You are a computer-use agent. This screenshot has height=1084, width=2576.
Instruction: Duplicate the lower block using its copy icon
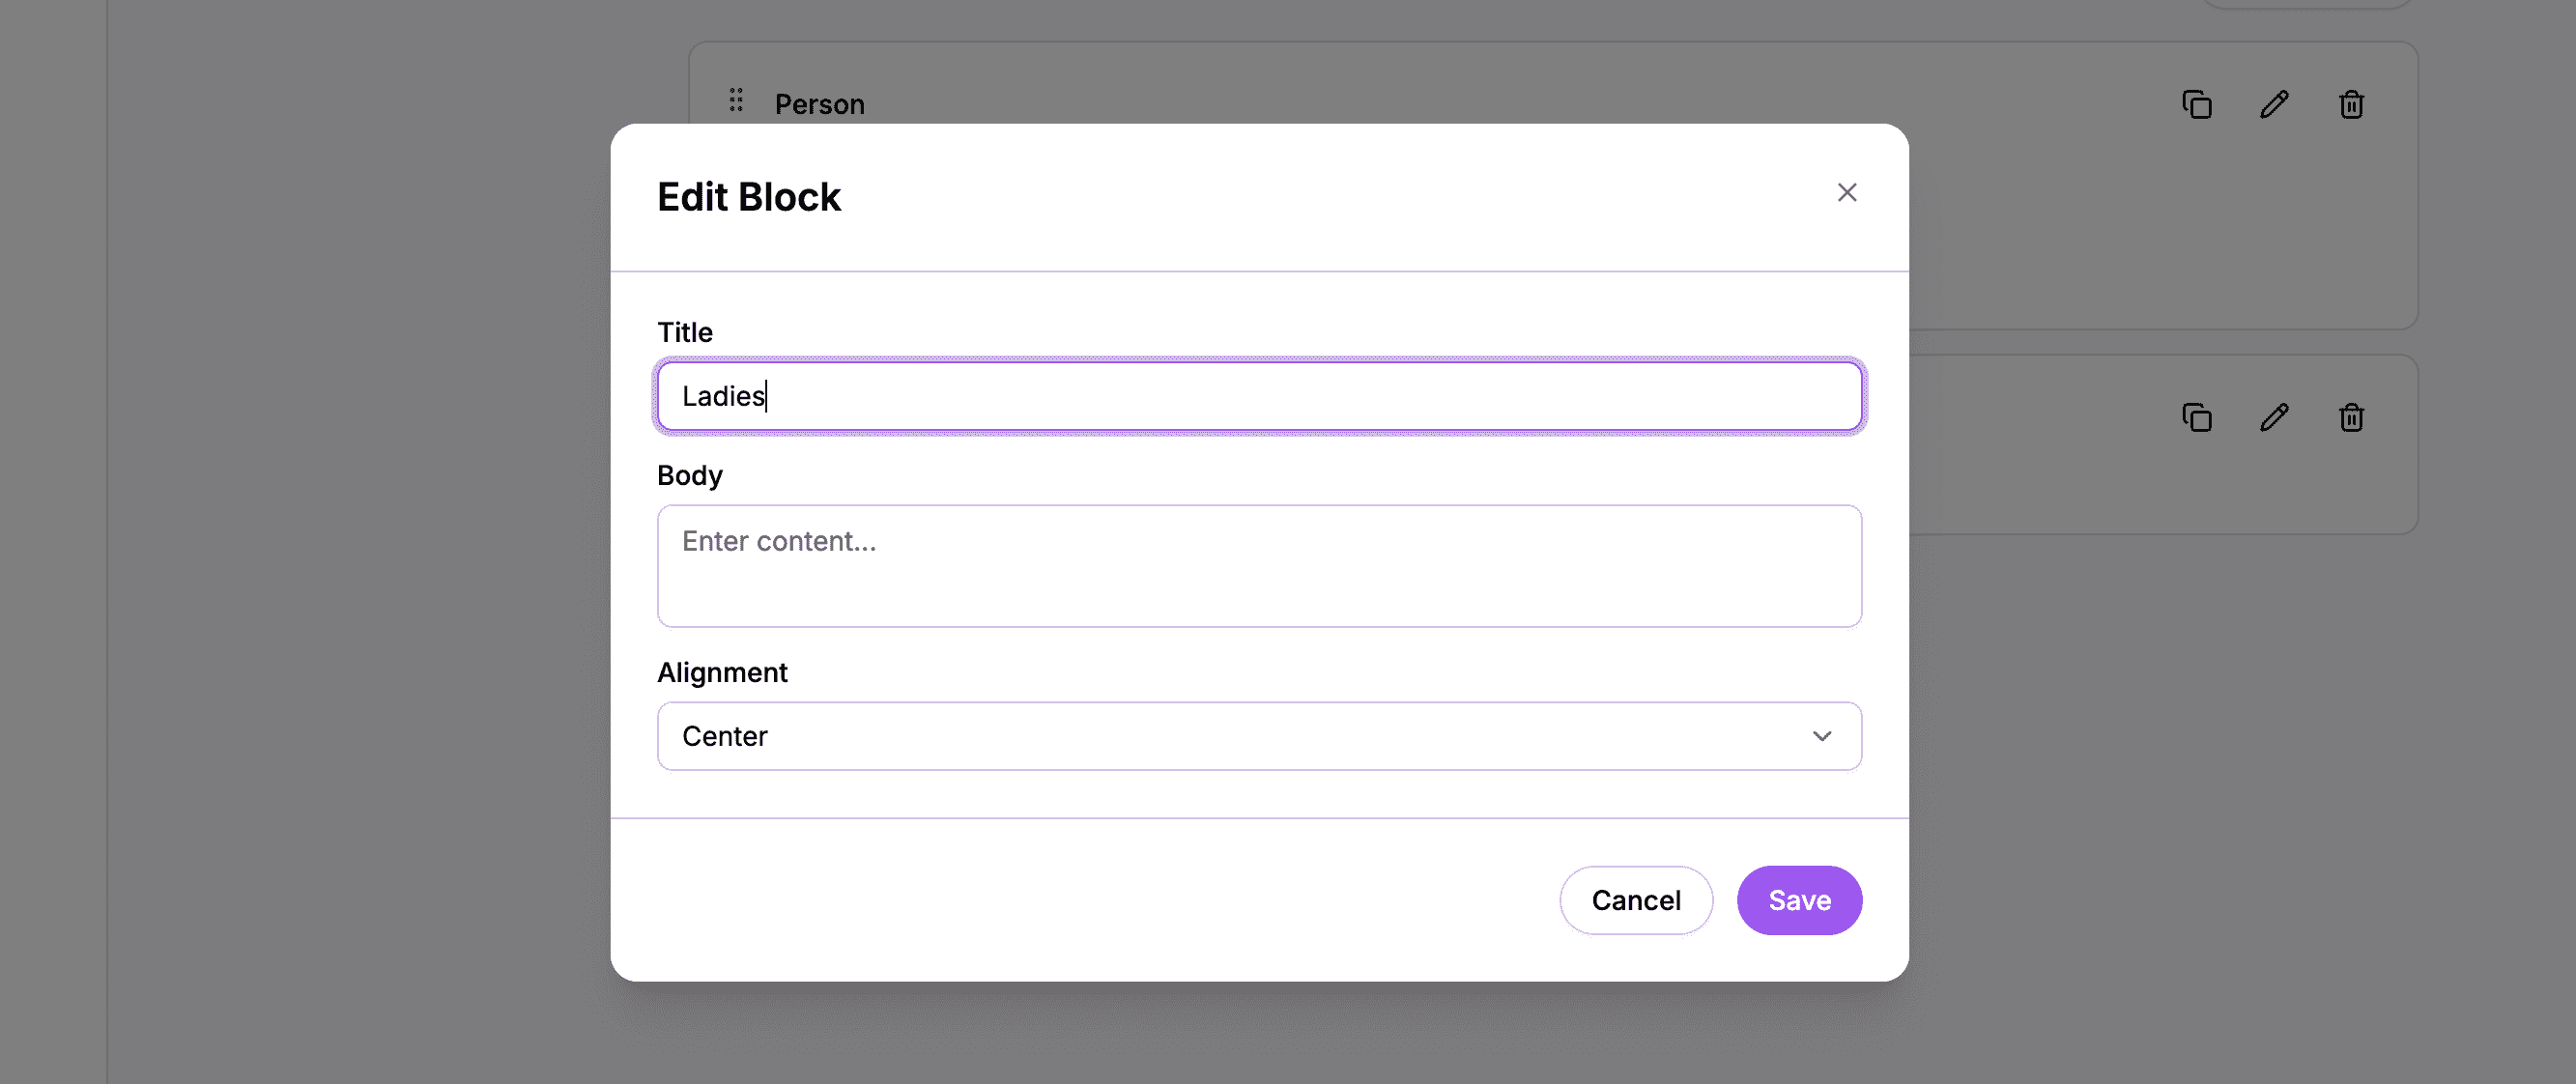pos(2196,418)
